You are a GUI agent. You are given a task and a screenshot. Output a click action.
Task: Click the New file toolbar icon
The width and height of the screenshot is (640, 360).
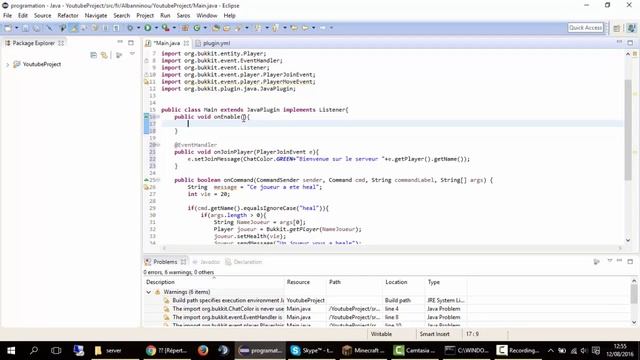8,28
